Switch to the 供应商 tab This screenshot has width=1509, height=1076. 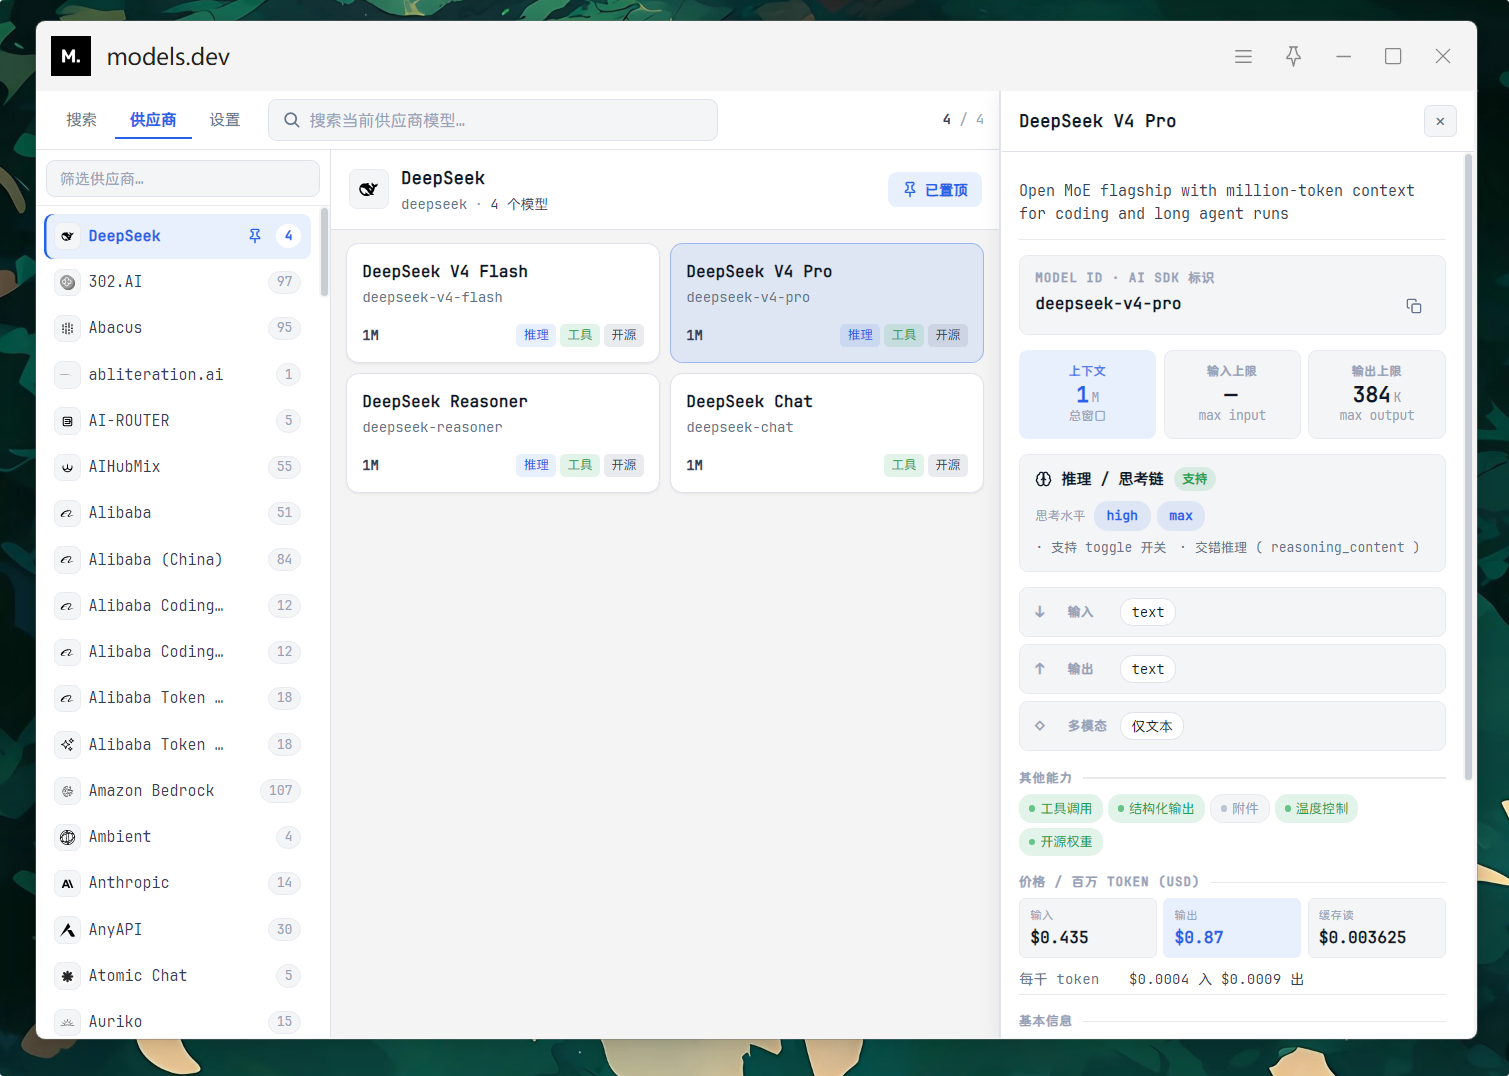pos(153,120)
